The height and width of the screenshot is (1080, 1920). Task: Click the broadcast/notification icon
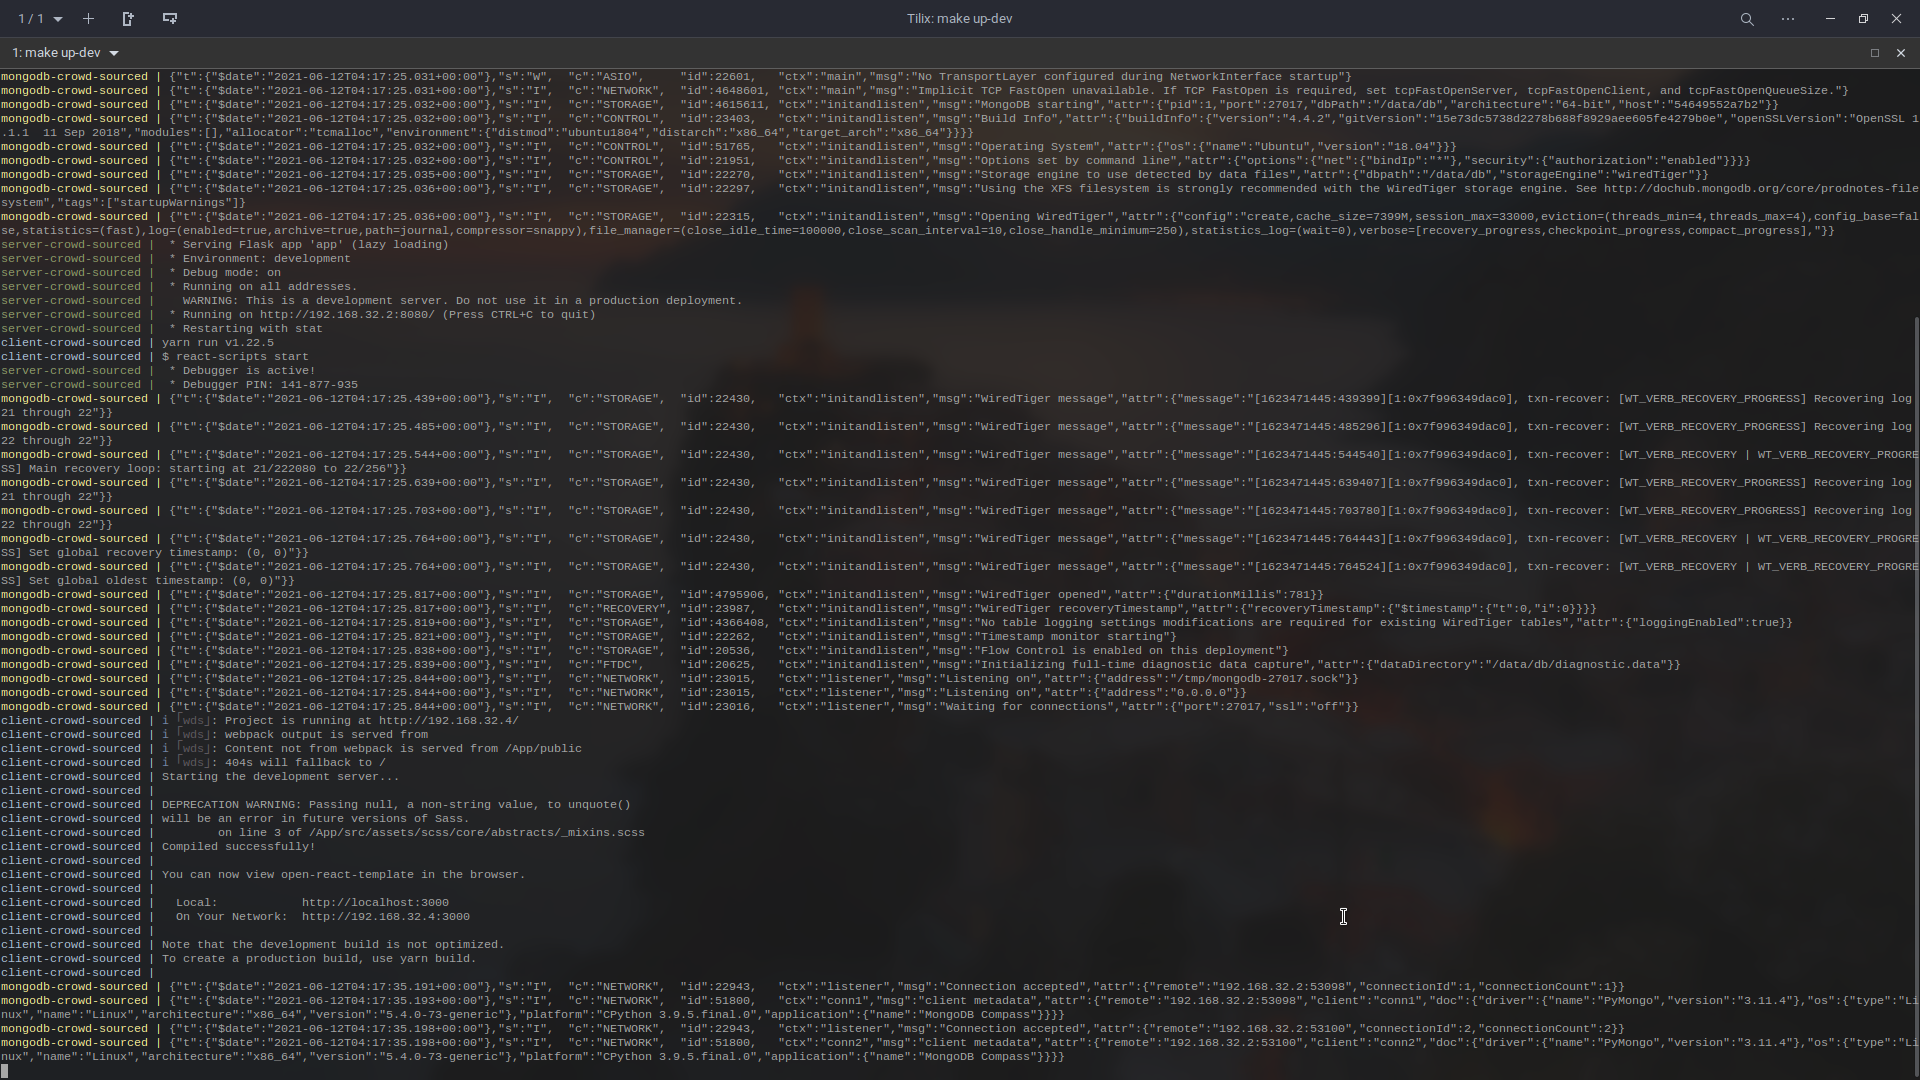(169, 18)
